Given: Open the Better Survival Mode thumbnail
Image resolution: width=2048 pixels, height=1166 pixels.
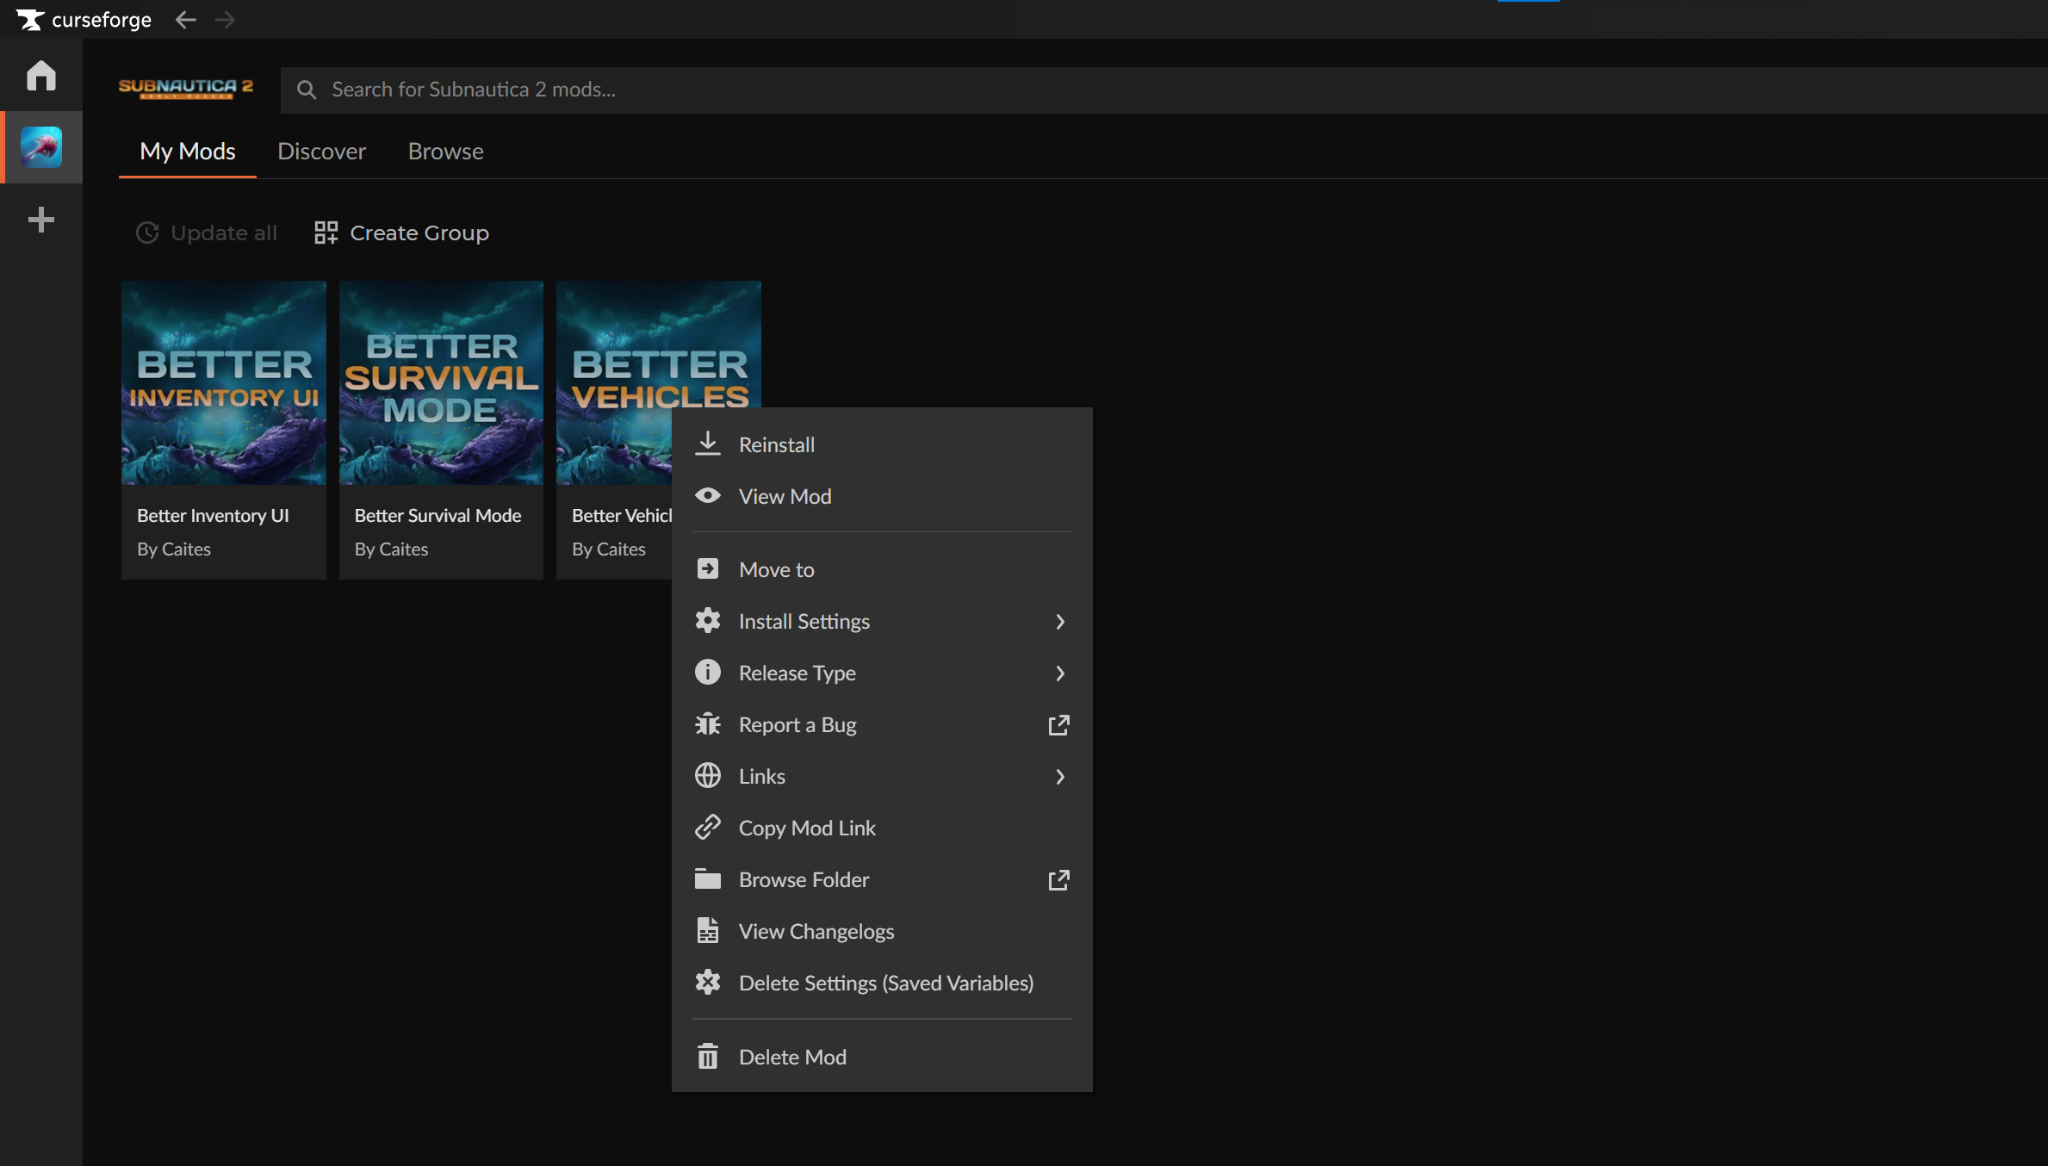Looking at the screenshot, I should [441, 383].
